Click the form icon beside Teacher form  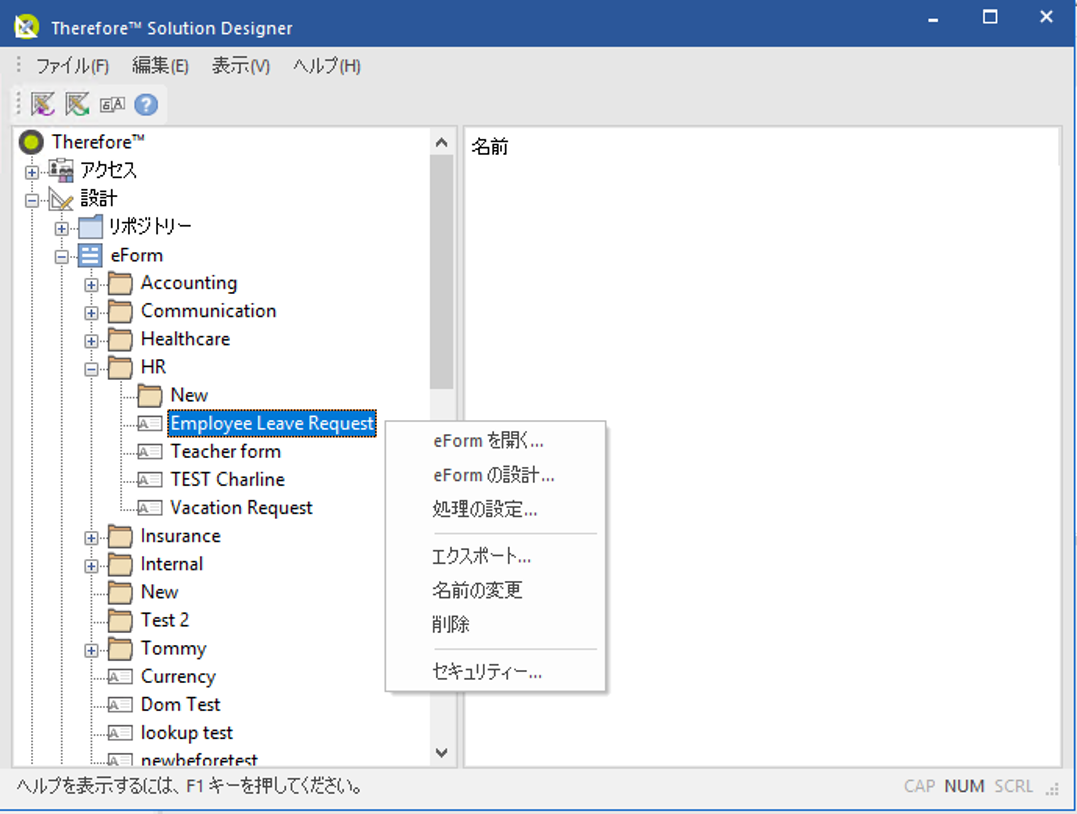point(150,452)
